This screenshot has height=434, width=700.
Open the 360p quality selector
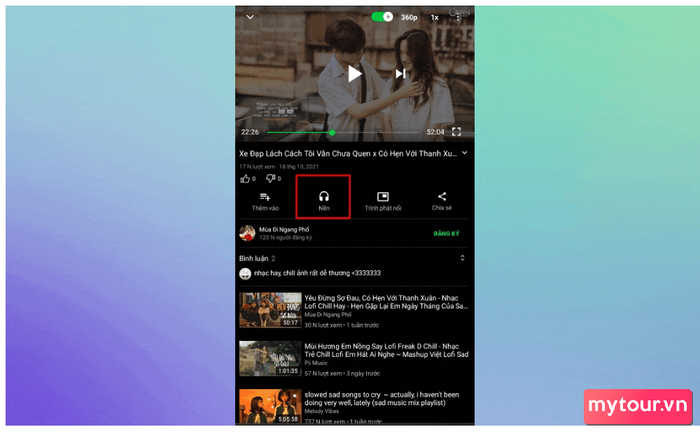(409, 17)
